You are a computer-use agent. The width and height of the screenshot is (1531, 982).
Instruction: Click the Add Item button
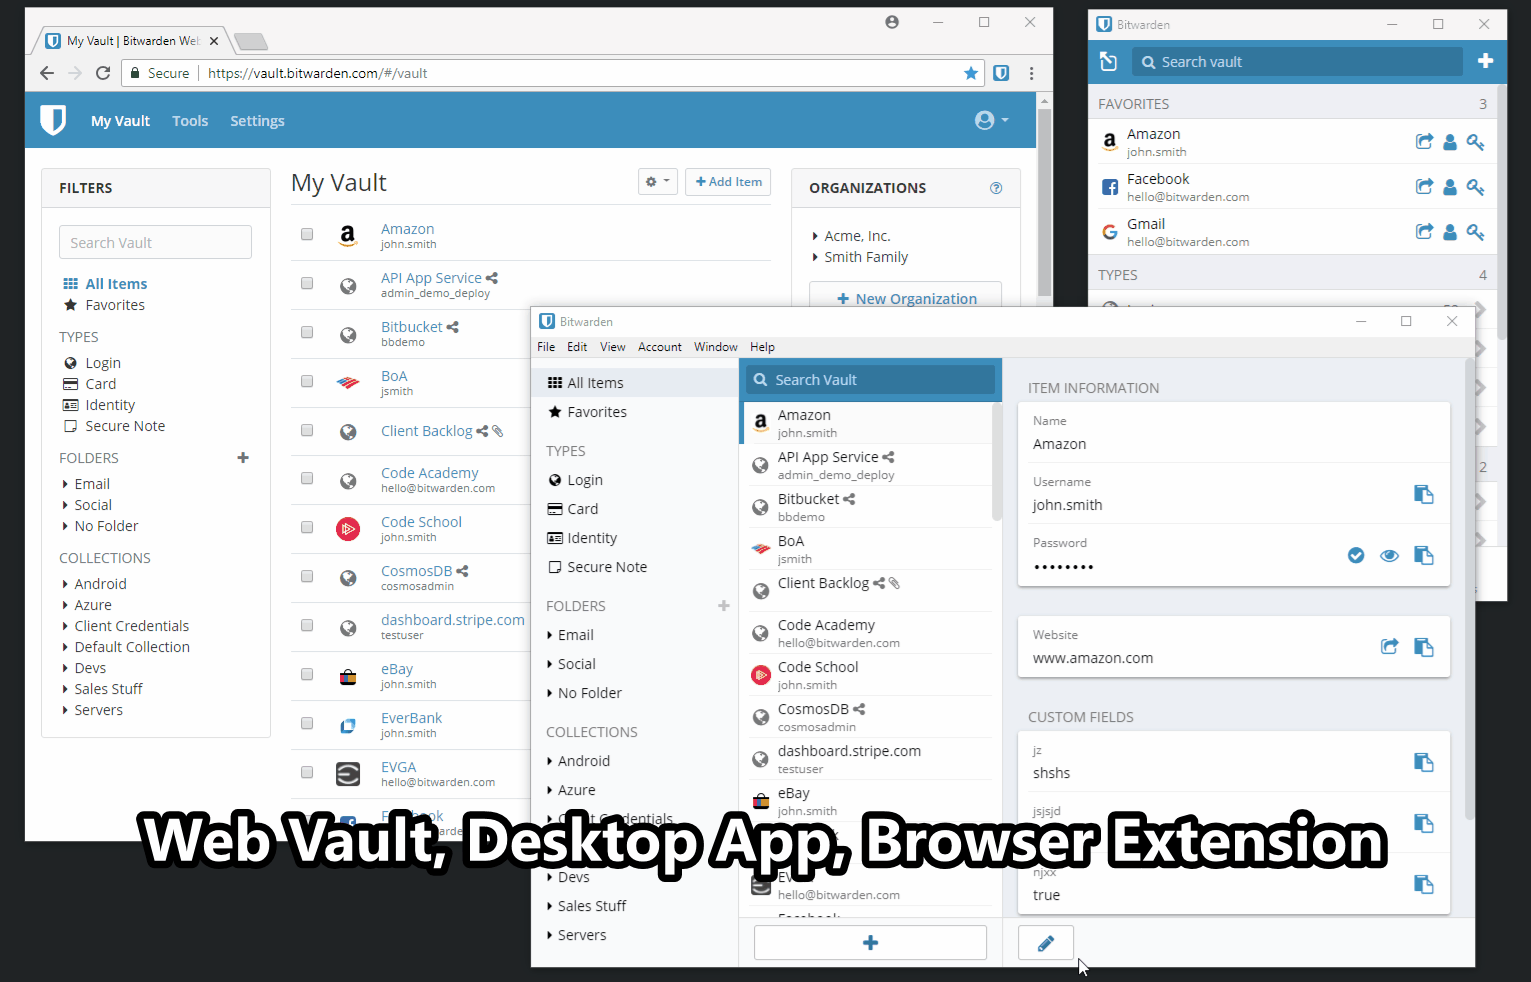click(x=727, y=181)
